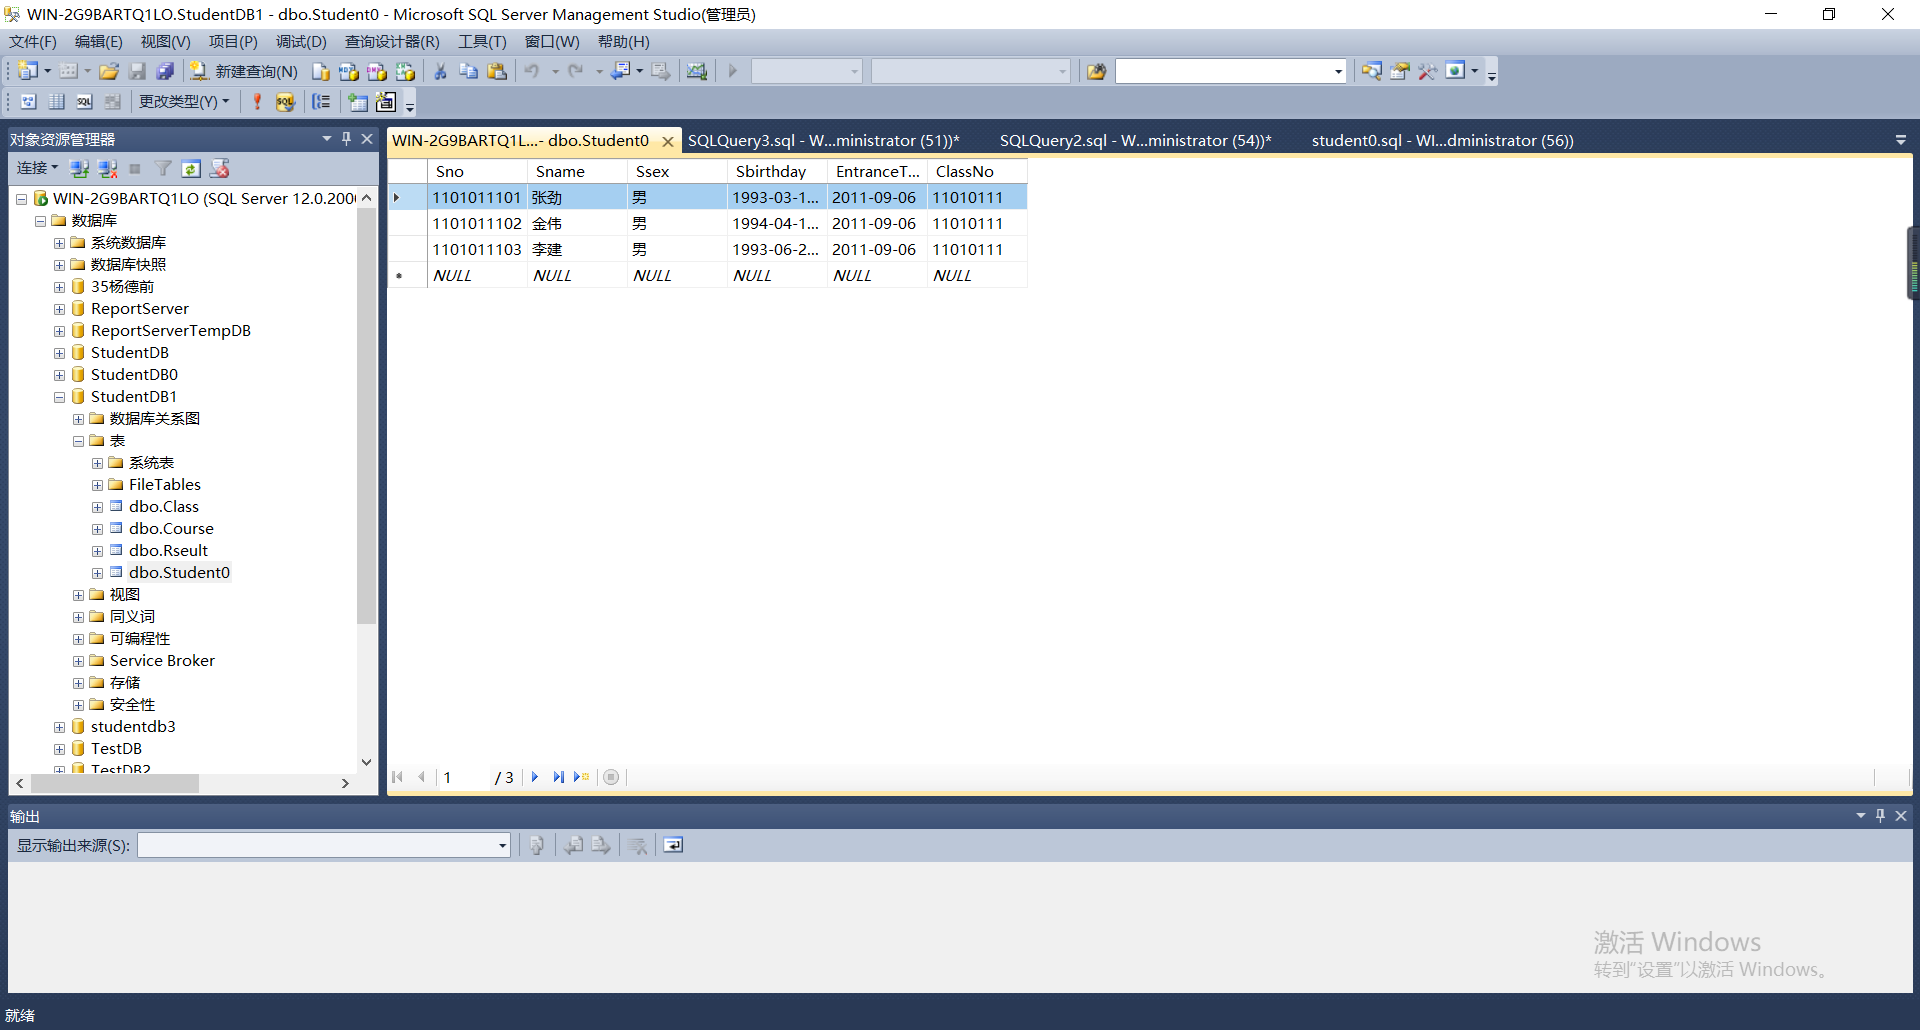Show the SQL pane icon

85,101
